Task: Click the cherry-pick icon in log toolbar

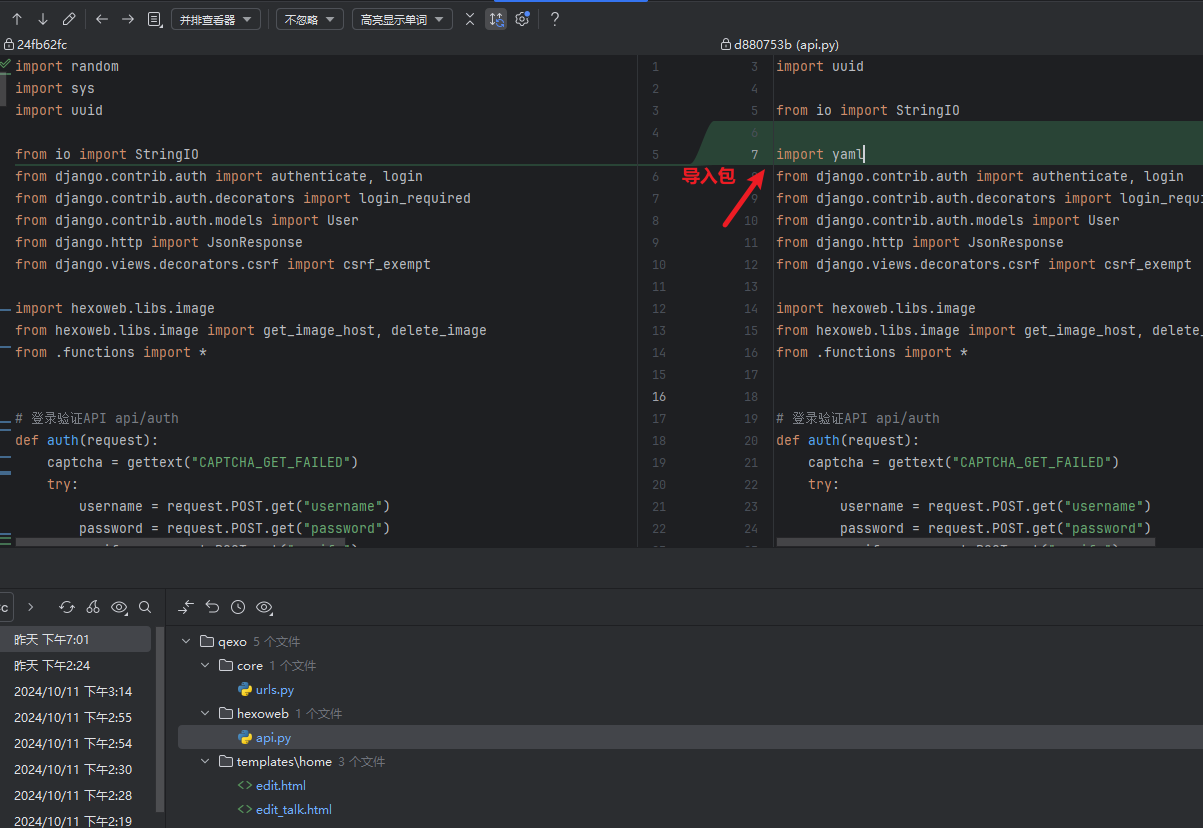Action: point(93,607)
